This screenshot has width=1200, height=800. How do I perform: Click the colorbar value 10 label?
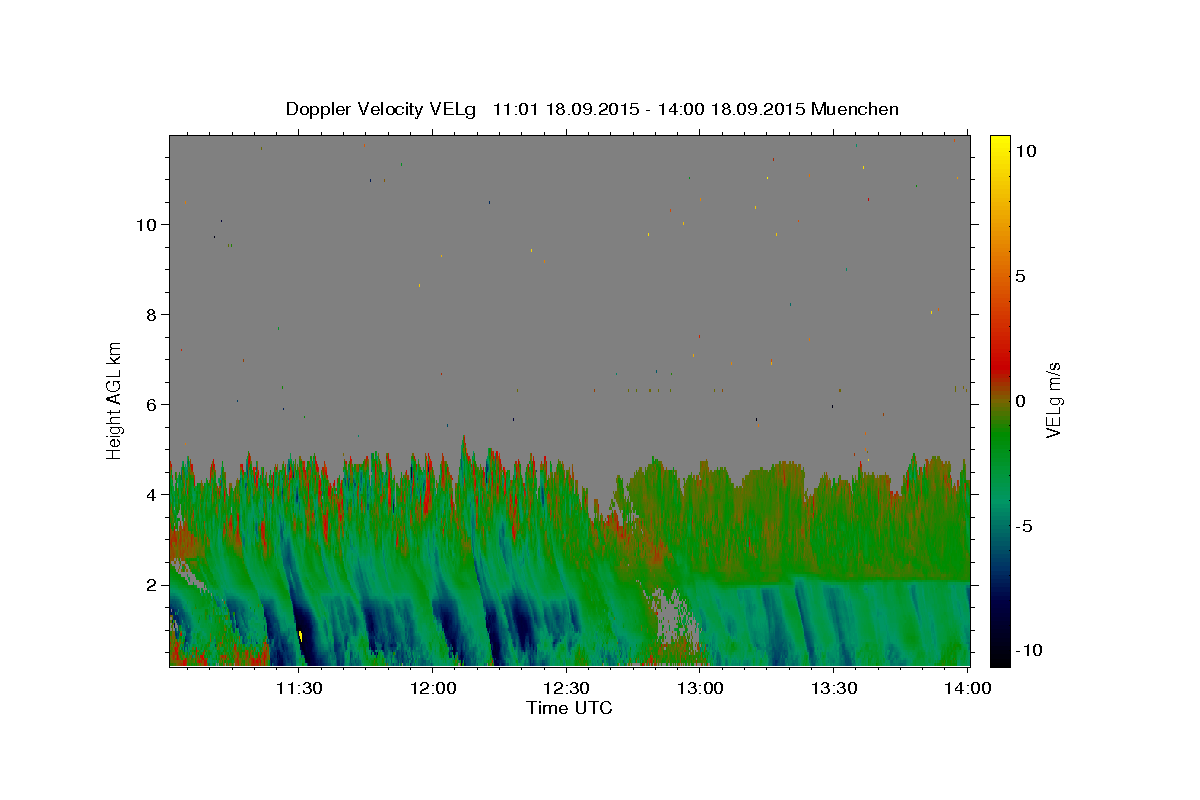(x=1025, y=151)
